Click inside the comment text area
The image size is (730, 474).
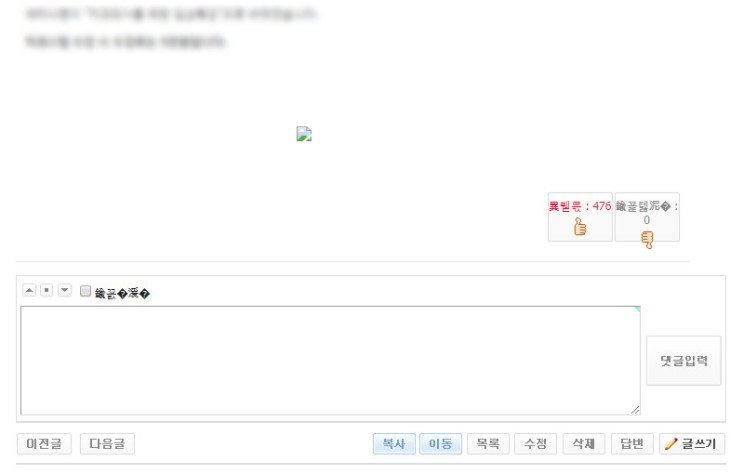[x=330, y=360]
